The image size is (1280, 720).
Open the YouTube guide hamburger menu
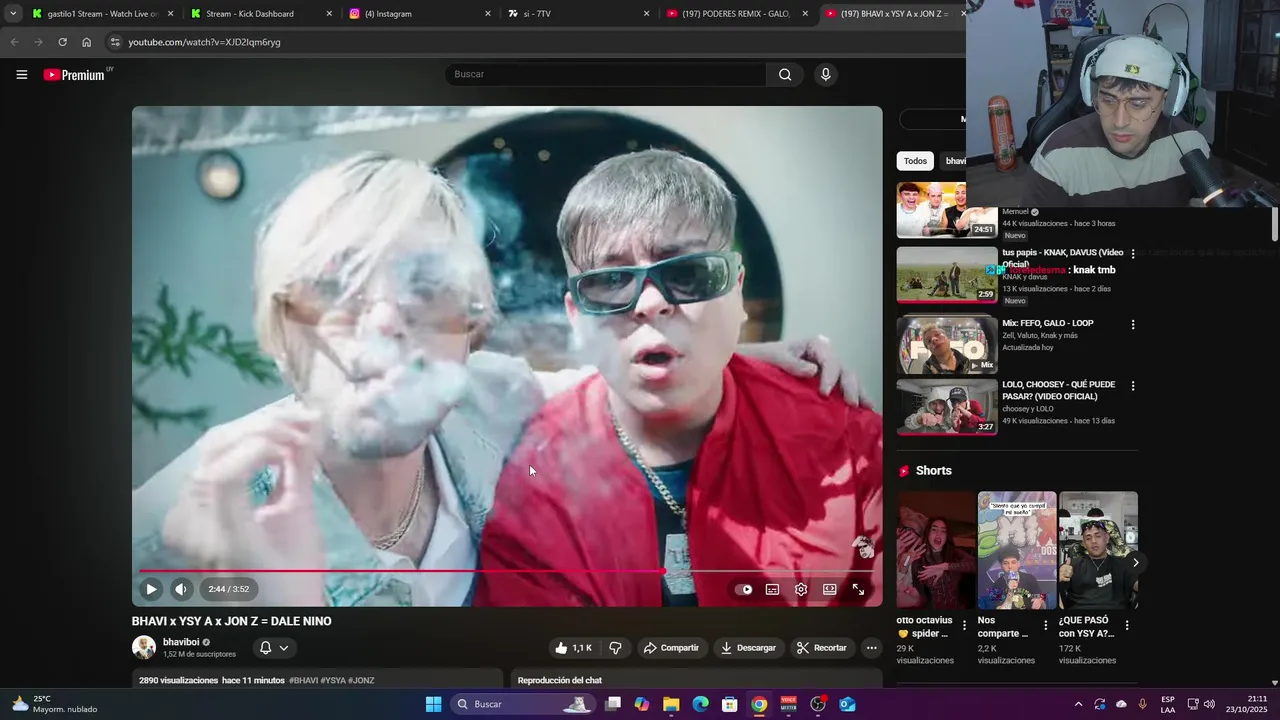pos(21,74)
